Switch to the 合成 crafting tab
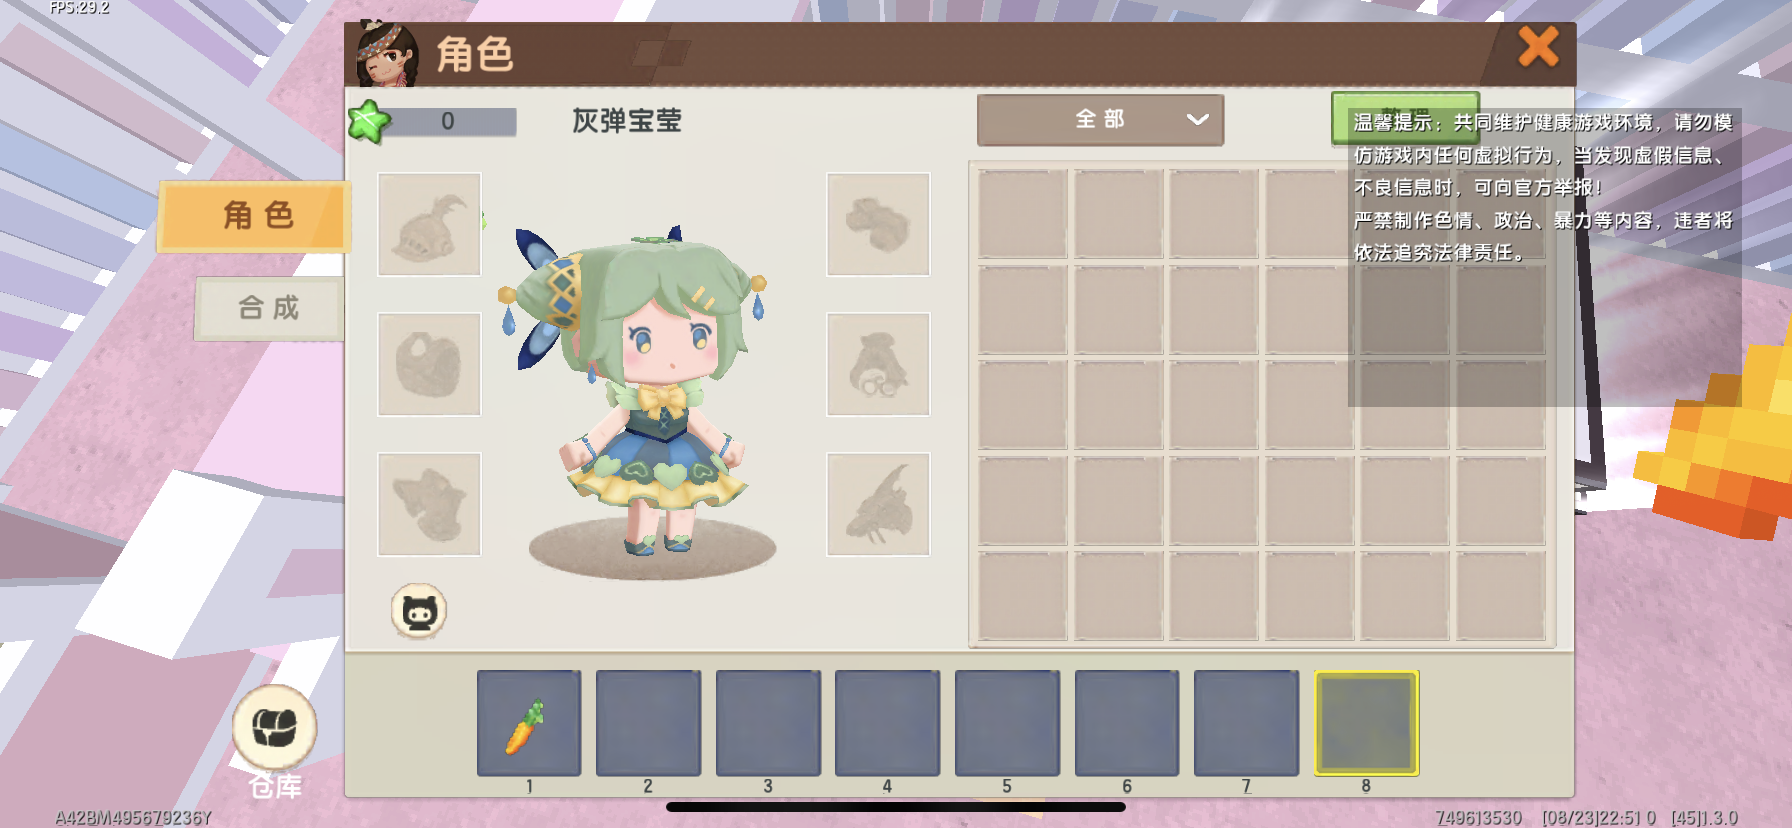Image resolution: width=1792 pixels, height=828 pixels. 269,308
